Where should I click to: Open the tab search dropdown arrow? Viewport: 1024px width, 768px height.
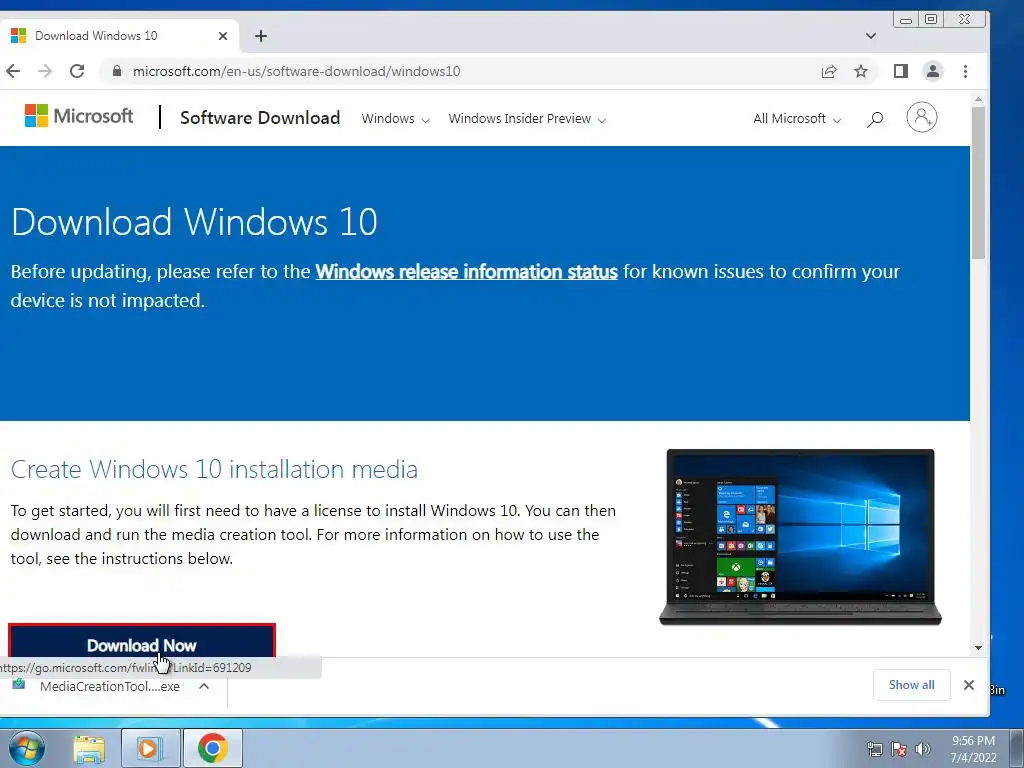tap(871, 36)
